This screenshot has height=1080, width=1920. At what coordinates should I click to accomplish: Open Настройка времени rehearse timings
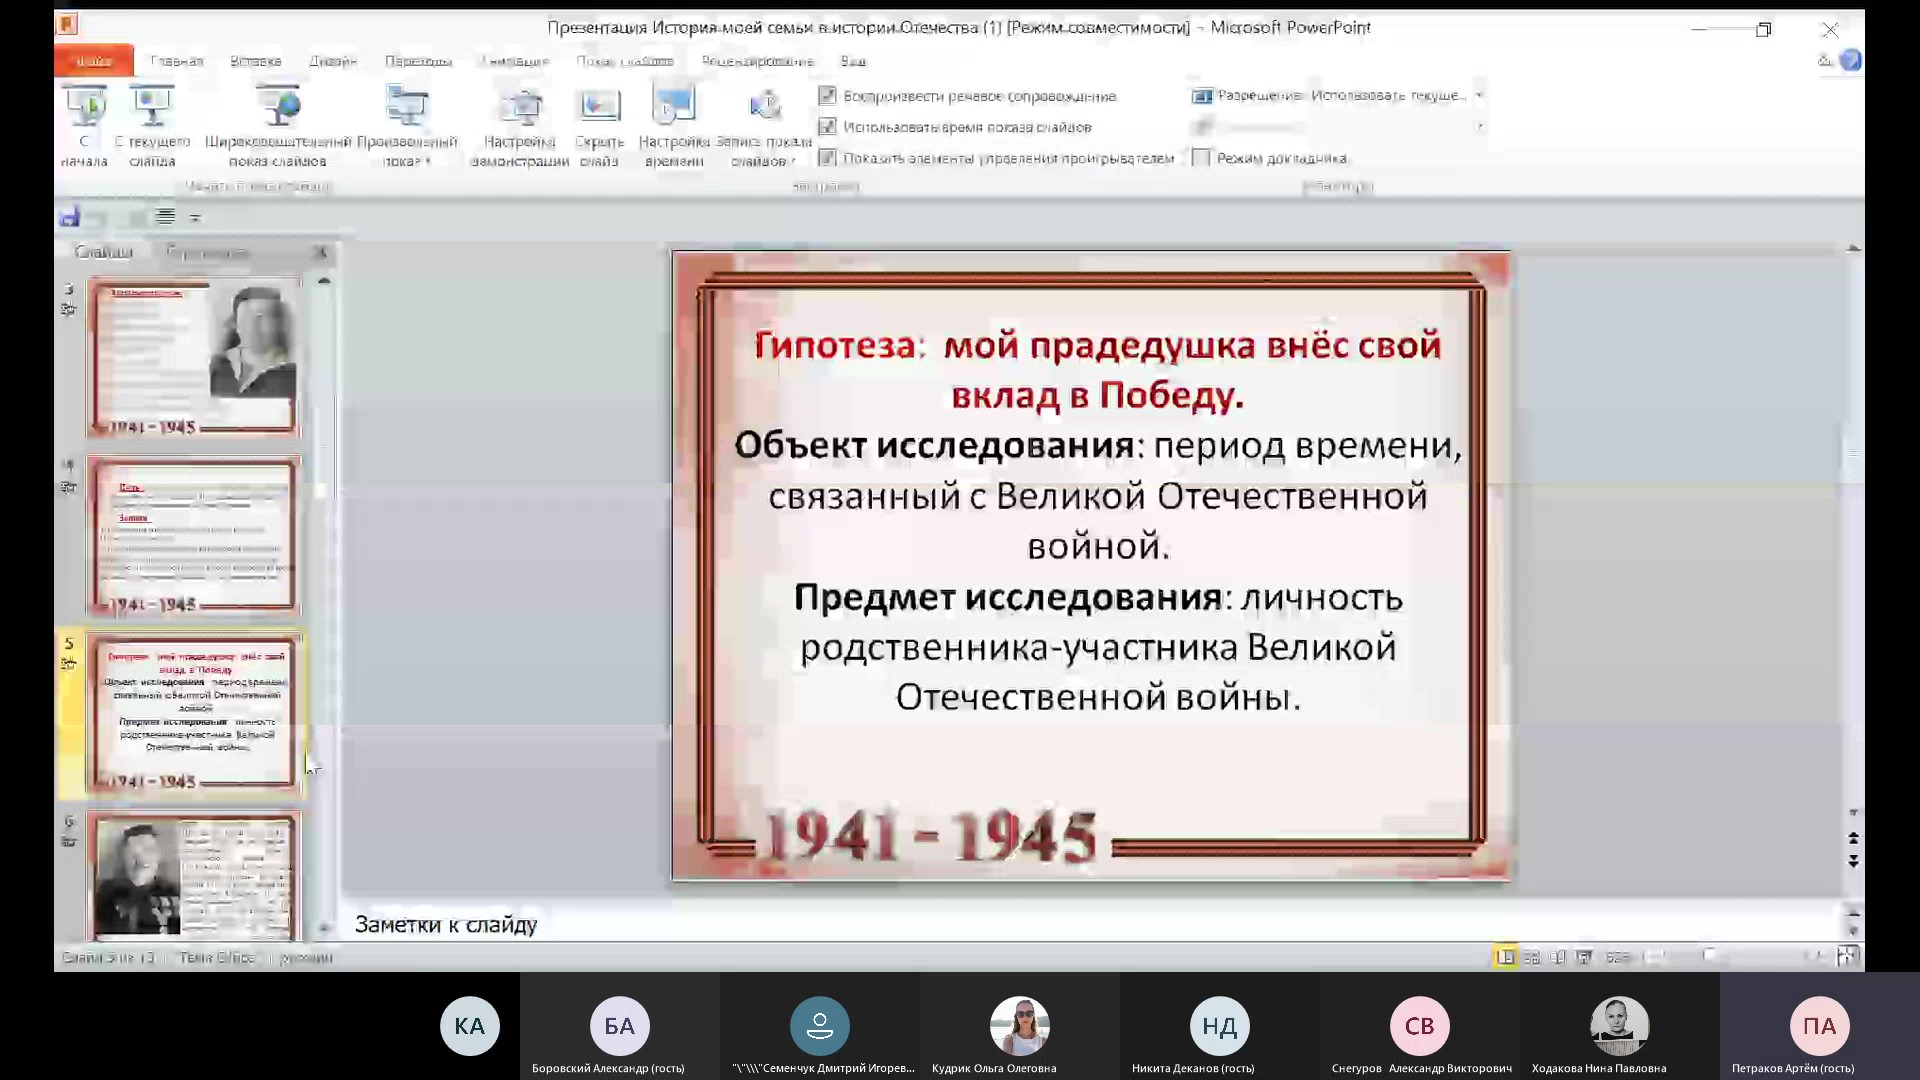(x=674, y=122)
